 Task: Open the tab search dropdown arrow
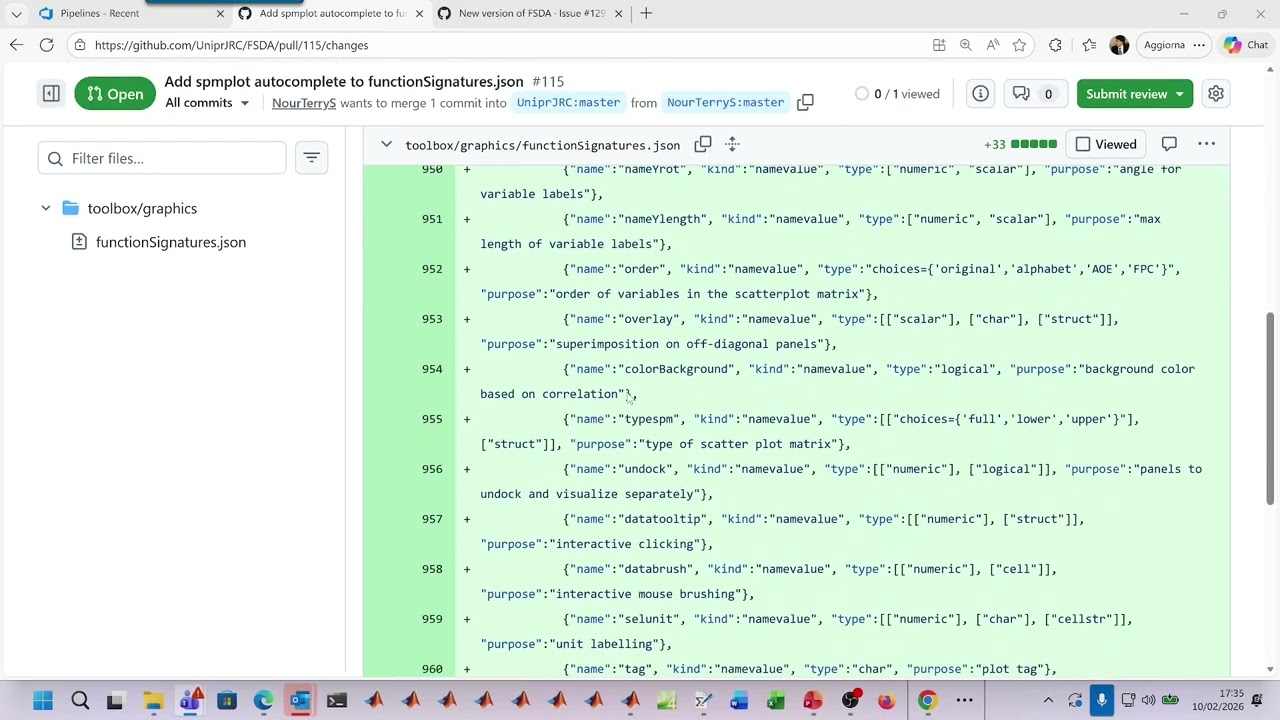tap(16, 14)
